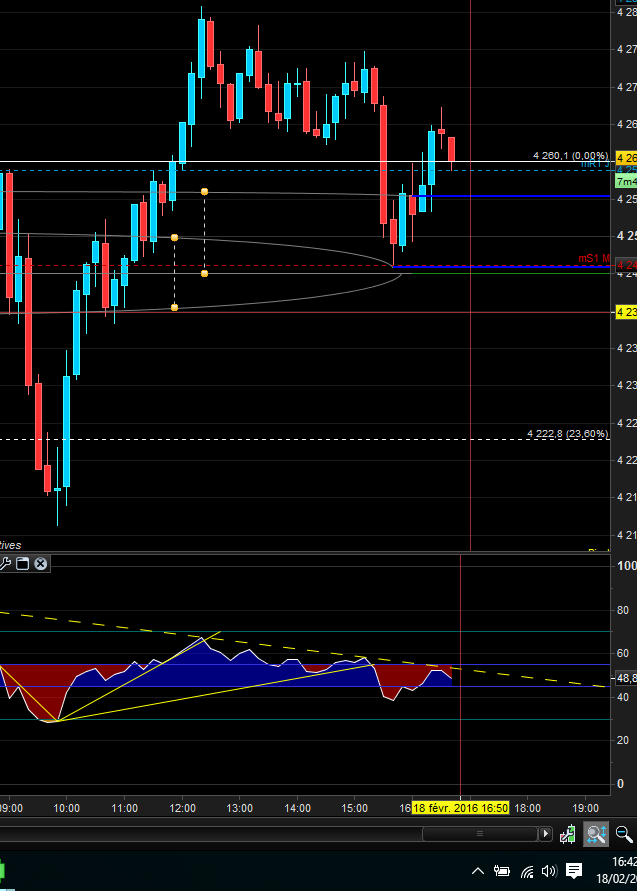Select the red mS1 M pivot label
637x891 pixels.
(594, 259)
